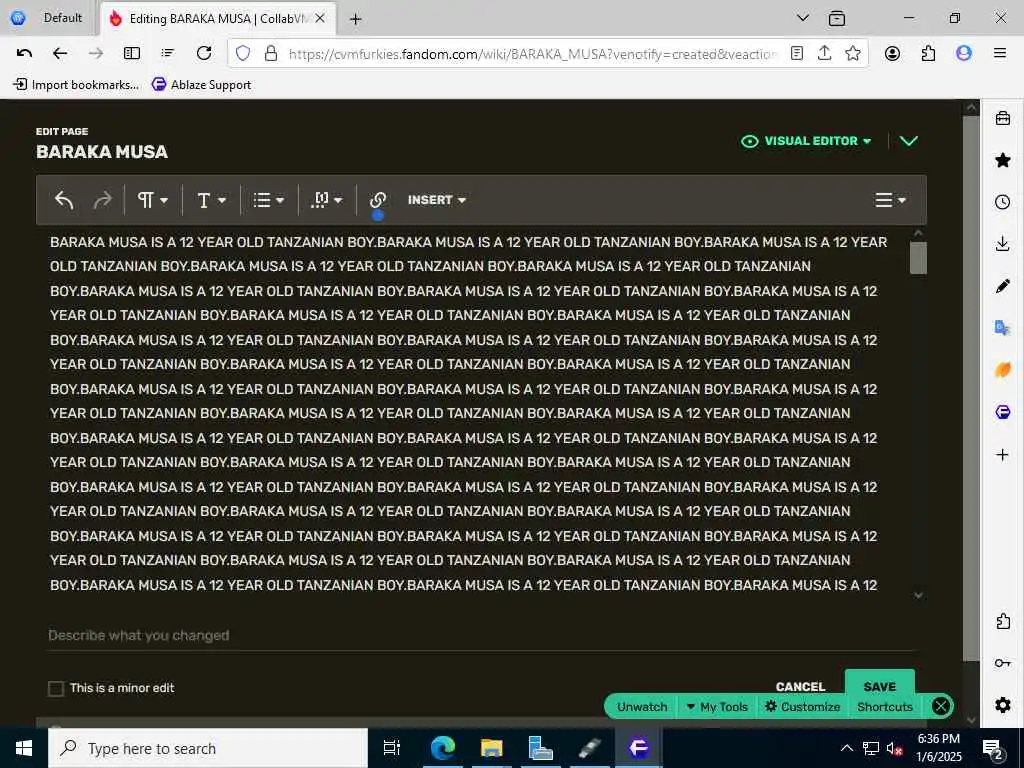Open sidebar orange leaf icon

(x=1002, y=370)
